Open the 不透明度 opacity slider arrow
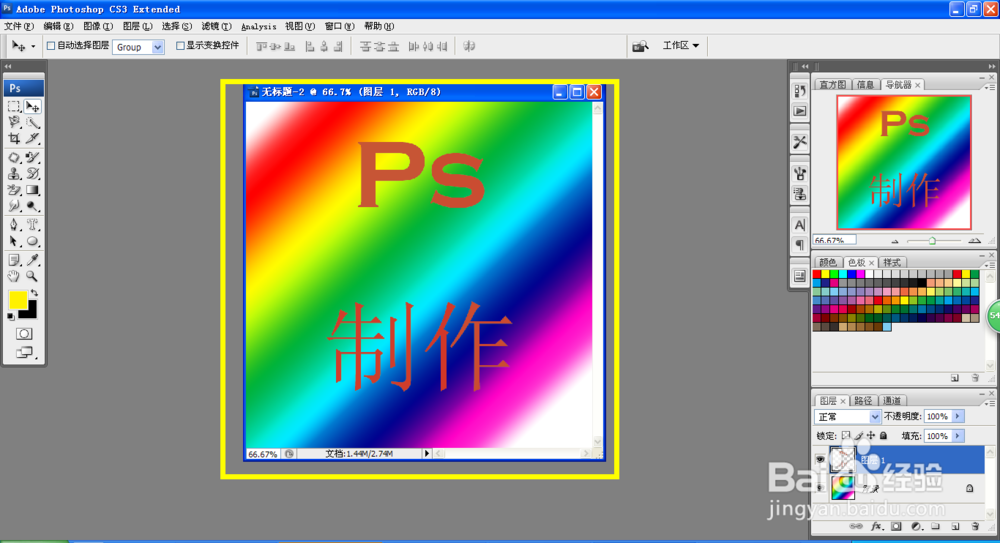Screen dimensions: 1000x543 [x=957, y=417]
